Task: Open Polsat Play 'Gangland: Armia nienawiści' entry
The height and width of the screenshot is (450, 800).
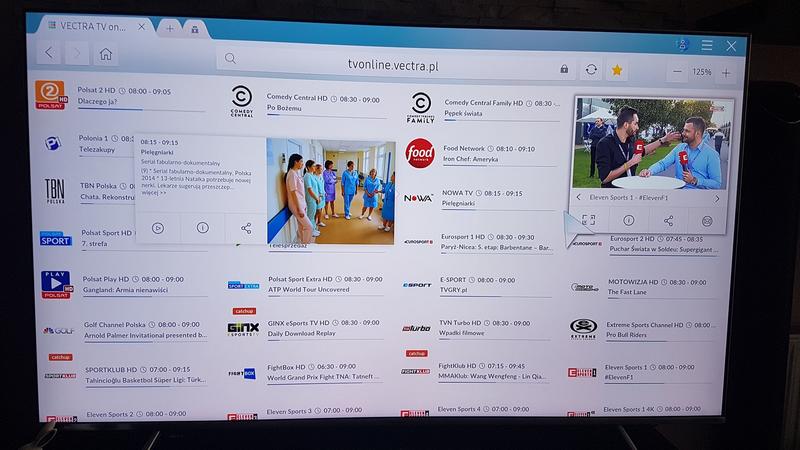Action: click(x=145, y=285)
